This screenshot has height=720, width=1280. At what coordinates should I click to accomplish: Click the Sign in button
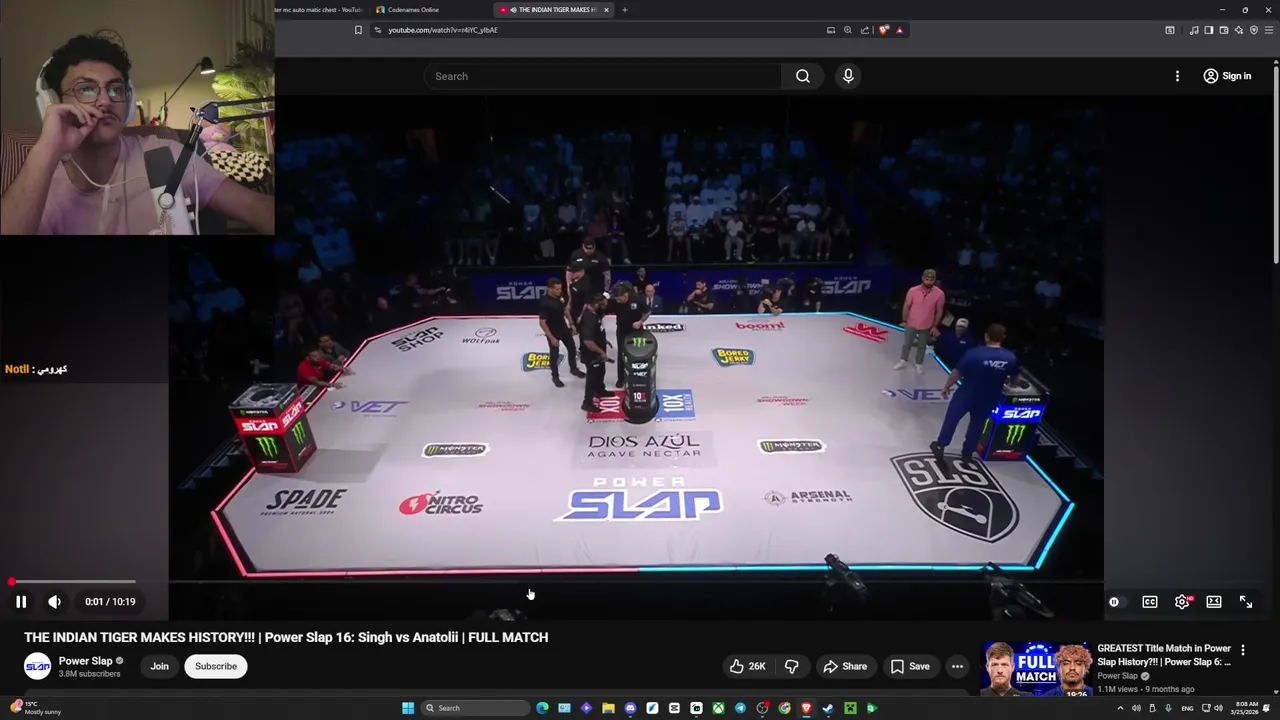point(1227,76)
